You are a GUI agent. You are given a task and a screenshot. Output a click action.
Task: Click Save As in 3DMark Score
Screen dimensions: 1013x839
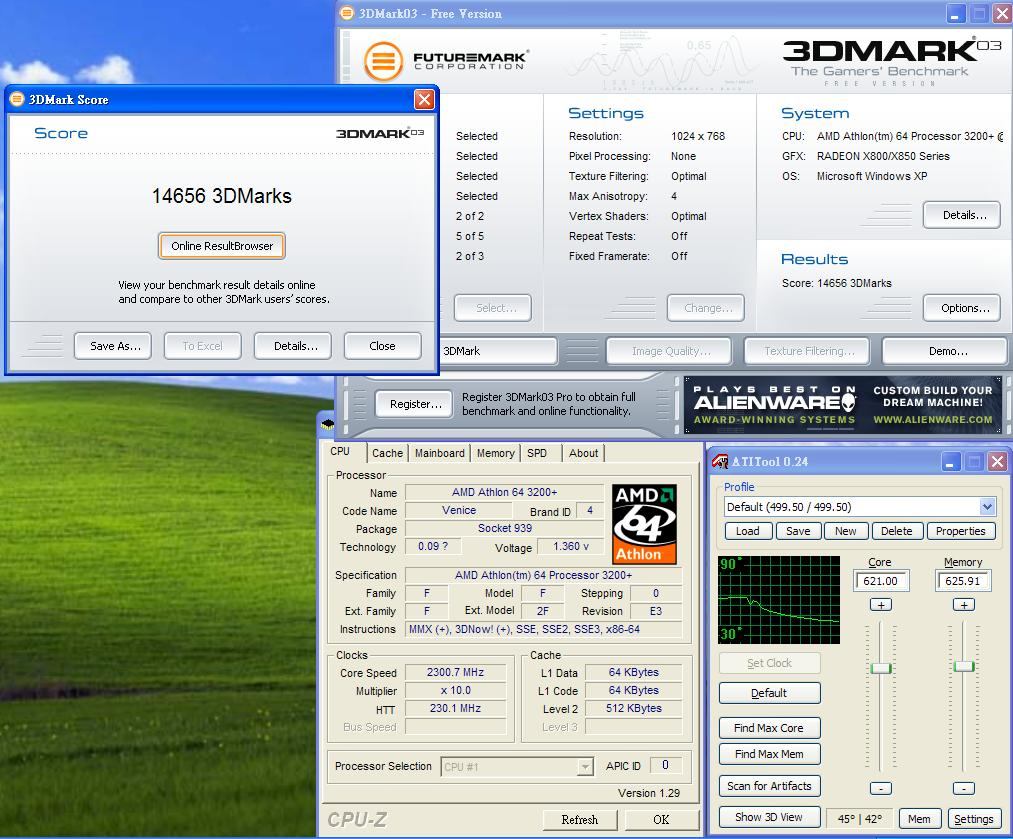coord(112,346)
